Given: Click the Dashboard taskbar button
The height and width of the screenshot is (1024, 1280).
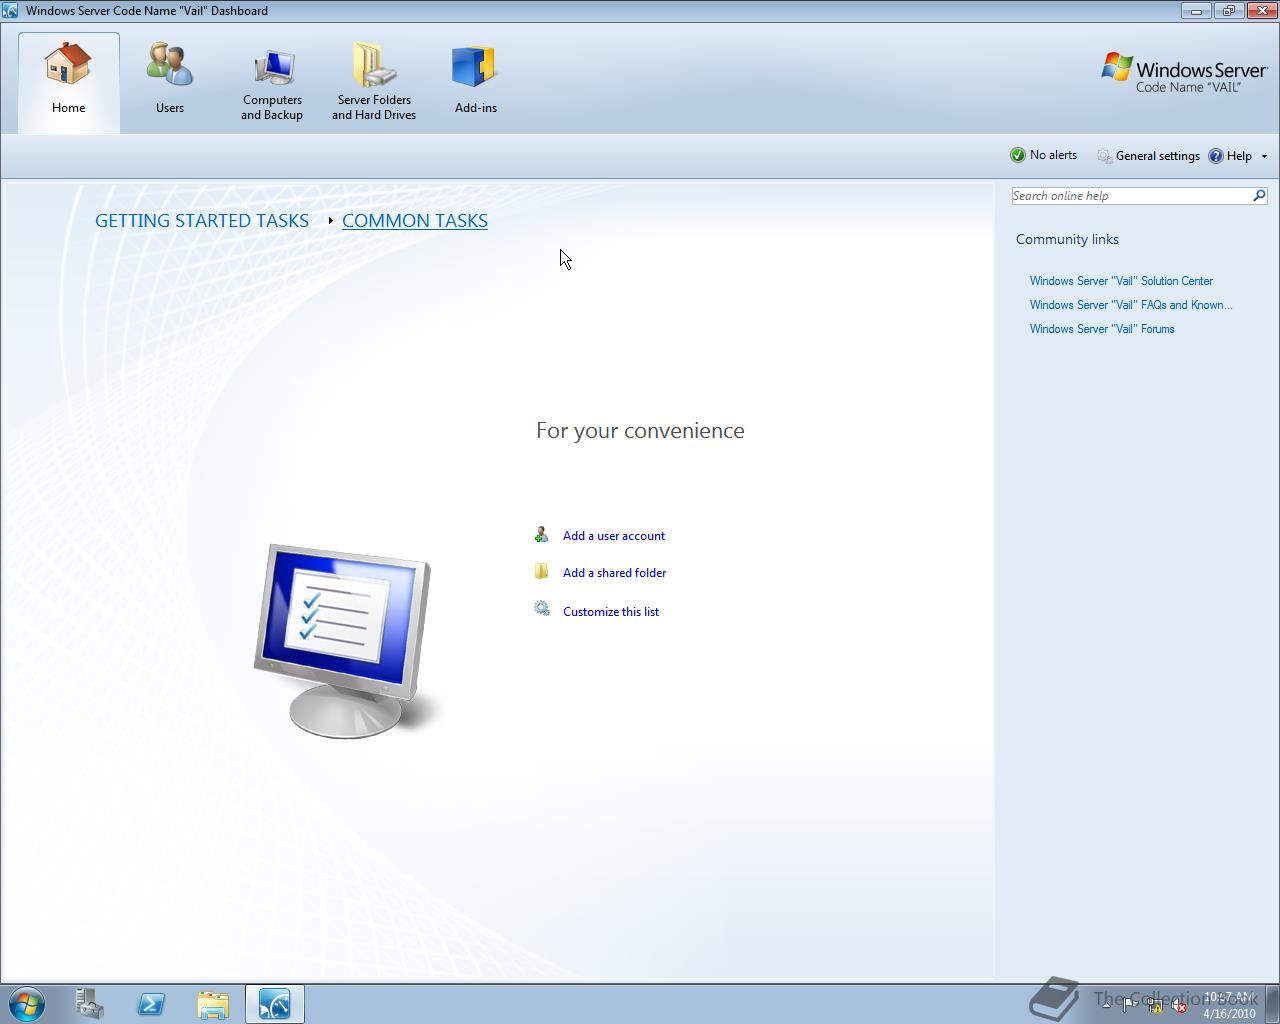Looking at the screenshot, I should pos(274,1004).
